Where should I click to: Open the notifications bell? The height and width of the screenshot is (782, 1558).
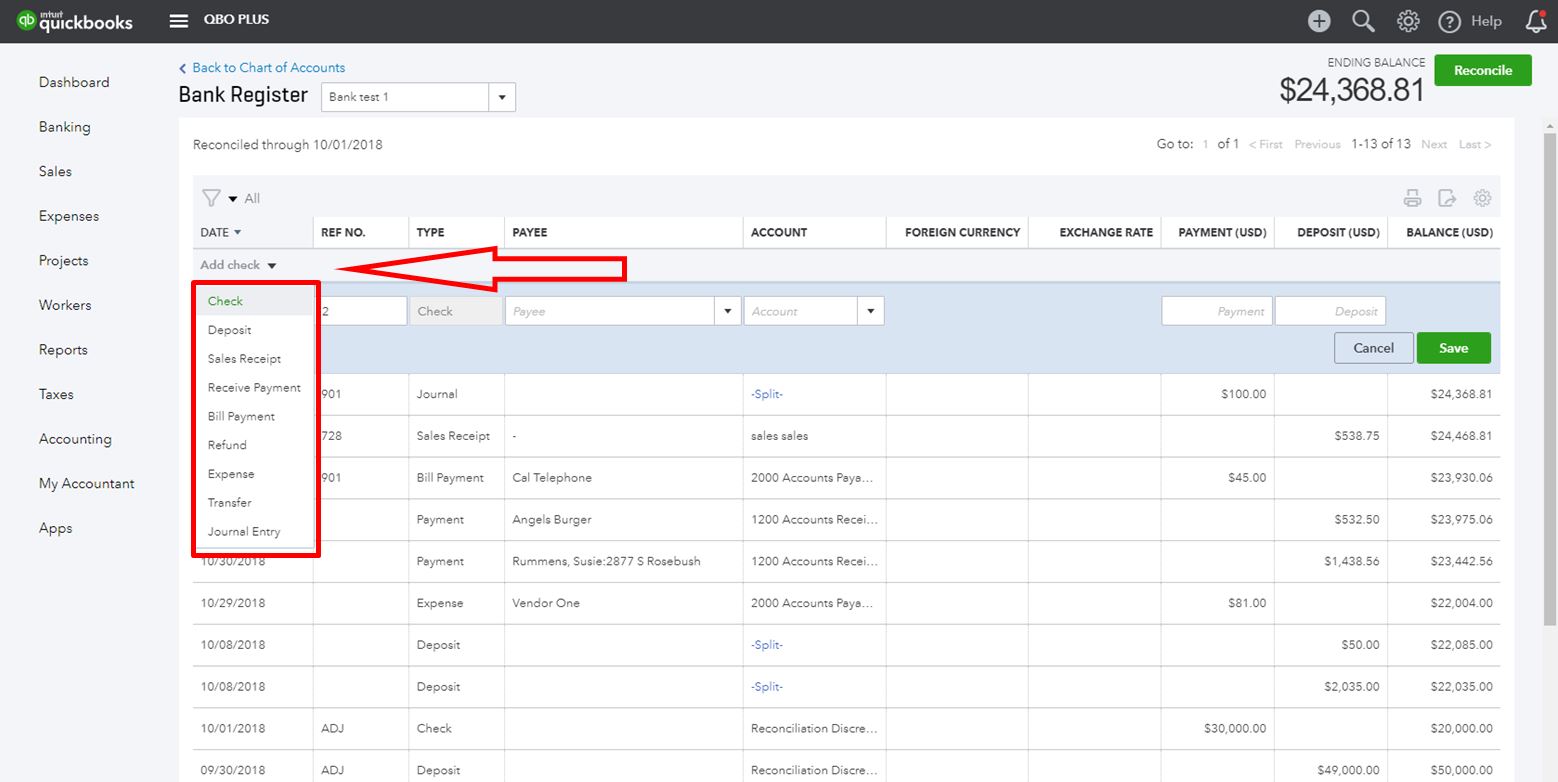(1536, 21)
